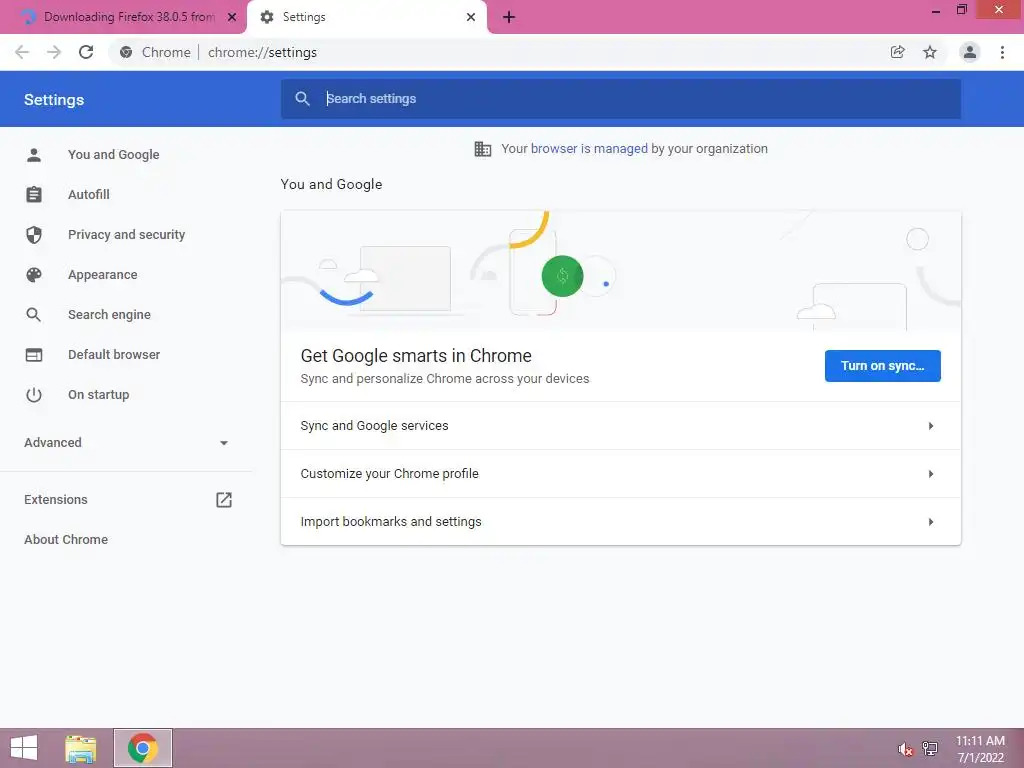
Task: Open File Explorer from taskbar
Action: click(x=81, y=748)
